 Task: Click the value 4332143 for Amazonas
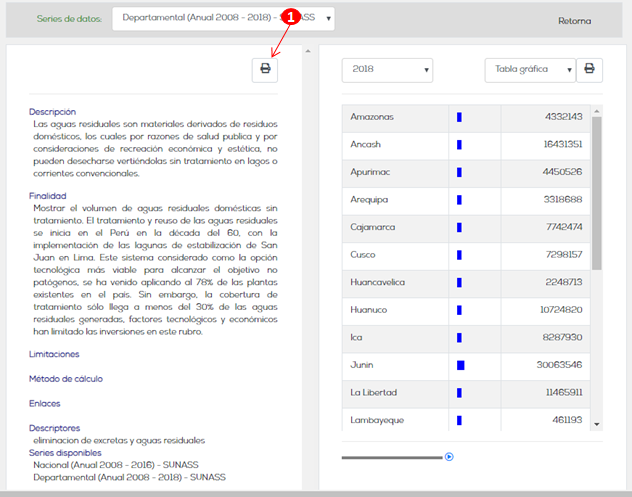563,117
